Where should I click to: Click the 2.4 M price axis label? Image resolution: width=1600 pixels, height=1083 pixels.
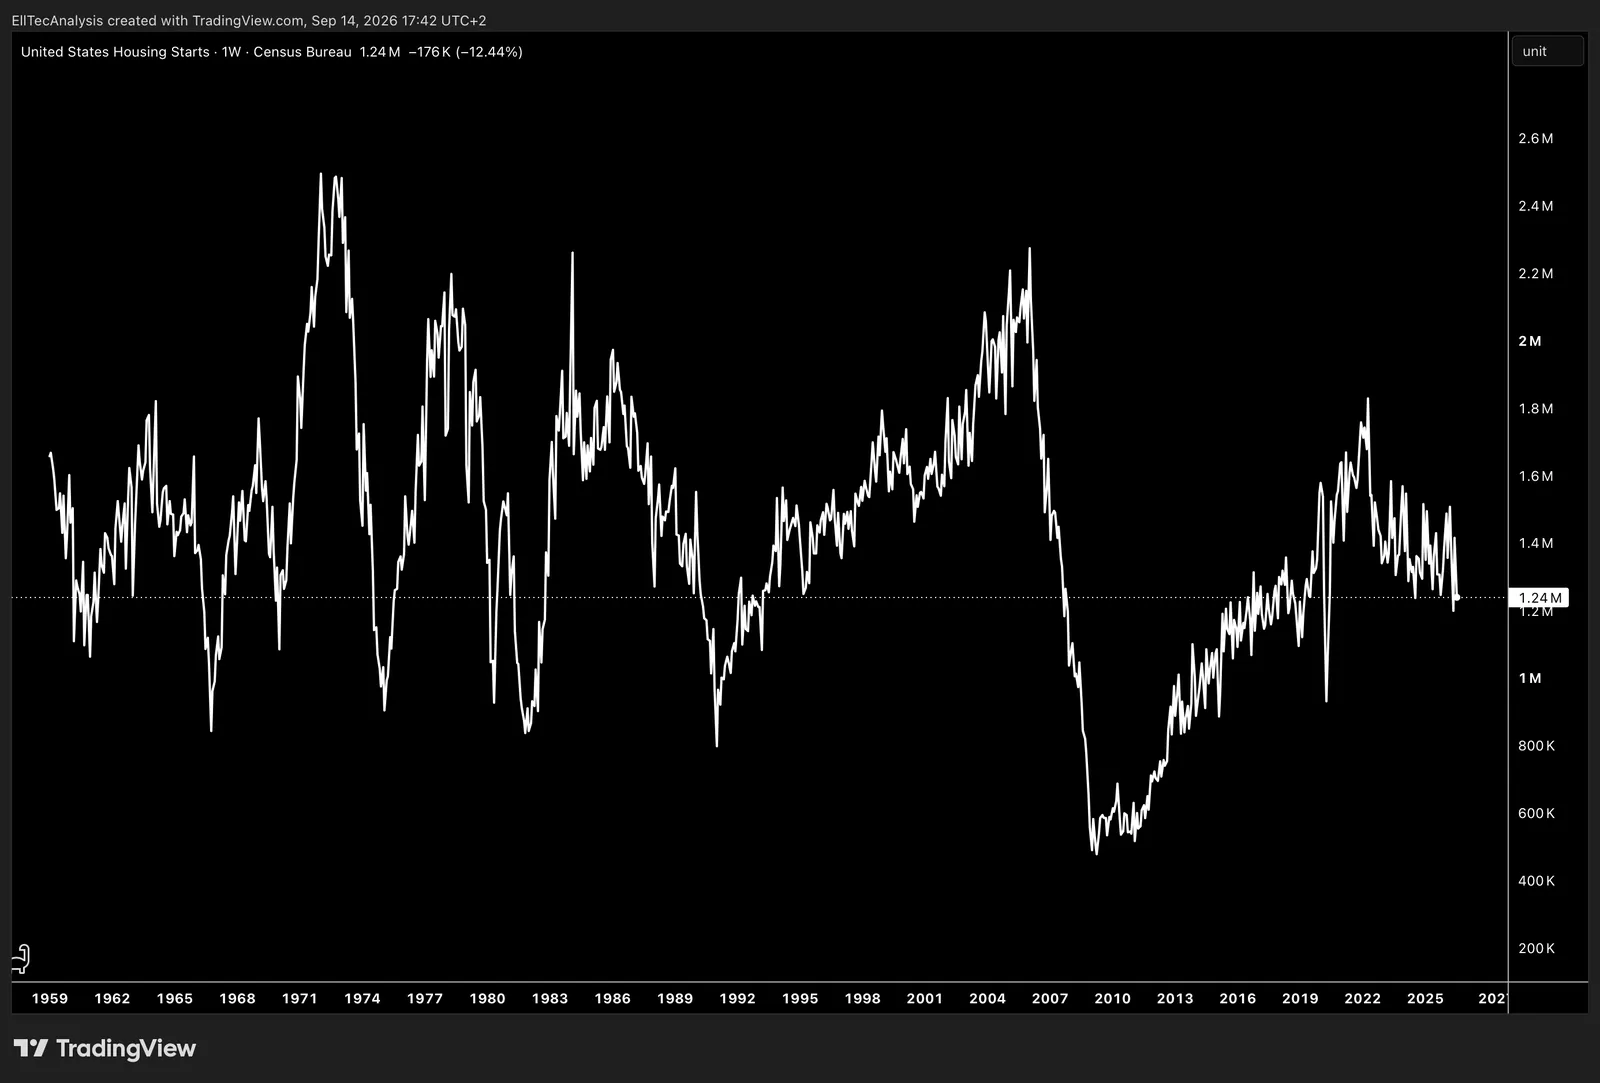point(1536,206)
